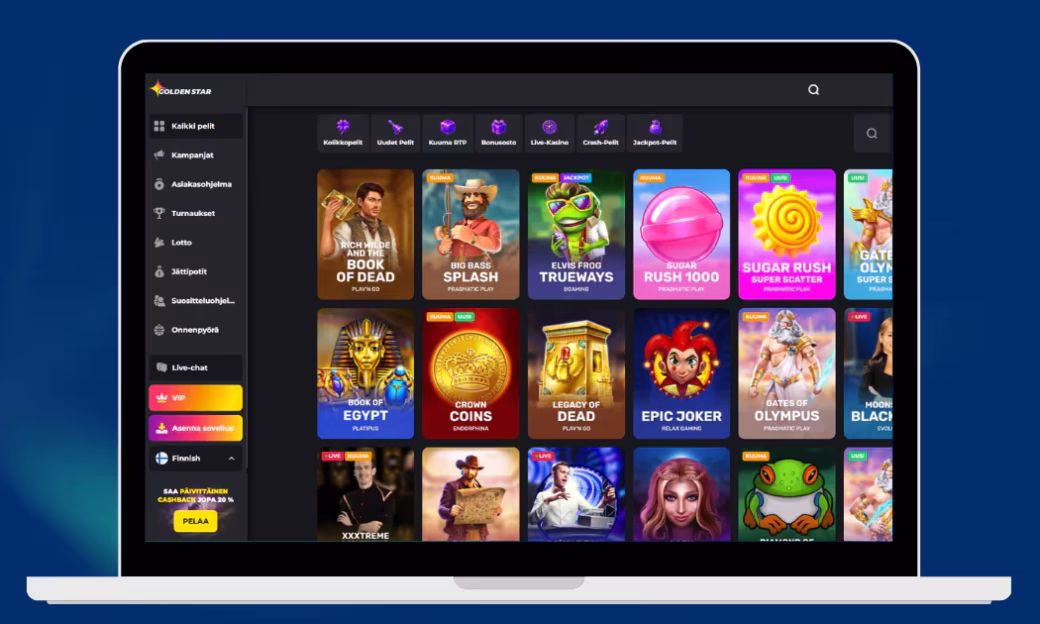Click the grid icon beside Kaikki pelit
Image resolution: width=1040 pixels, height=624 pixels.
(x=159, y=126)
